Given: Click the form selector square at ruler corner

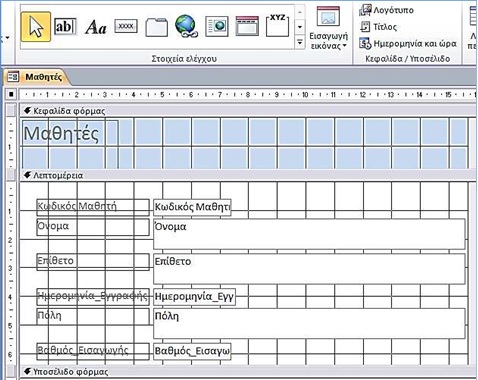Looking at the screenshot, I should (x=11, y=95).
